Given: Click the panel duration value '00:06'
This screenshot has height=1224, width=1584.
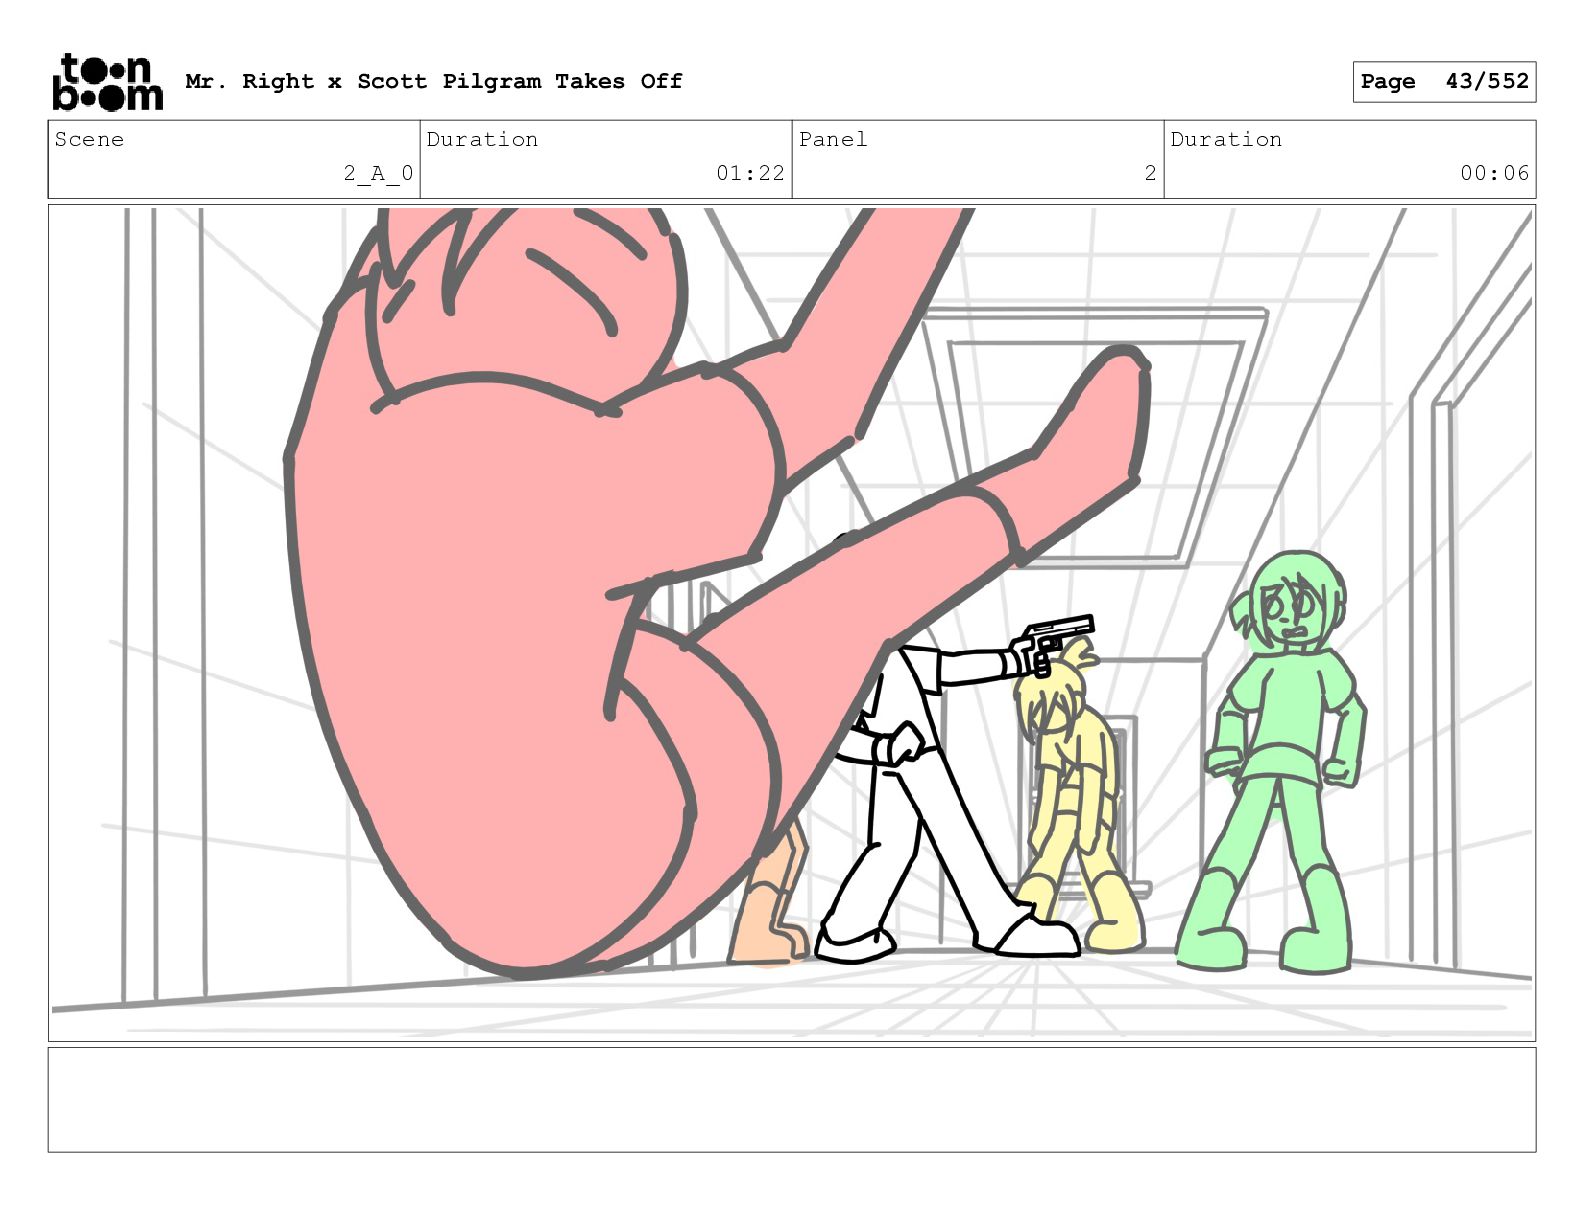Looking at the screenshot, I should (1494, 173).
